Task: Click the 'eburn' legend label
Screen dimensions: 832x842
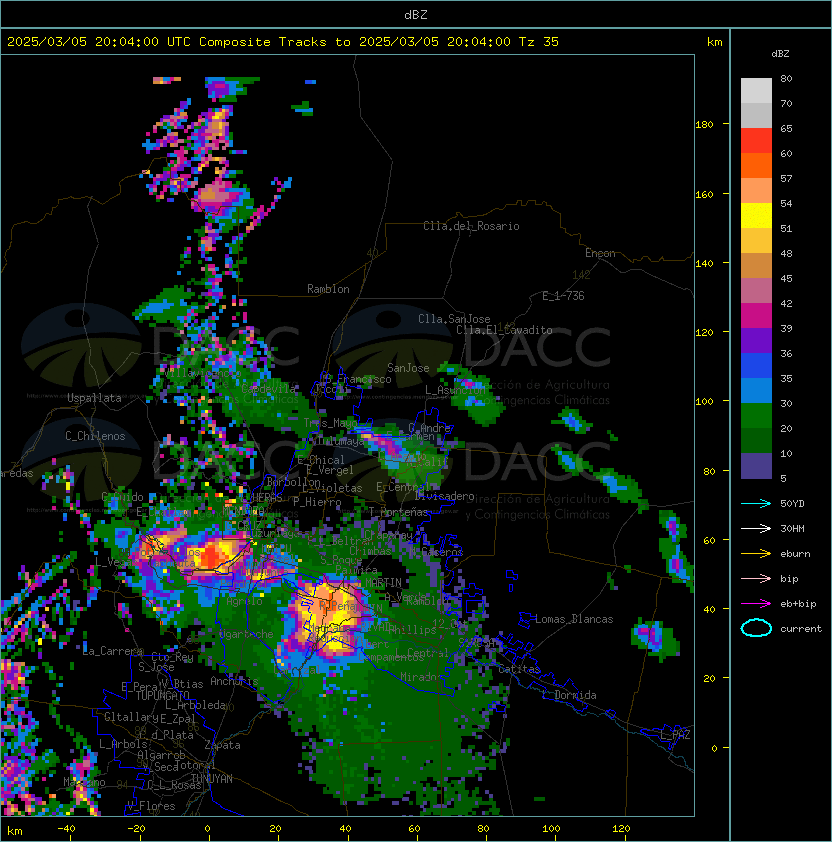Action: click(795, 554)
